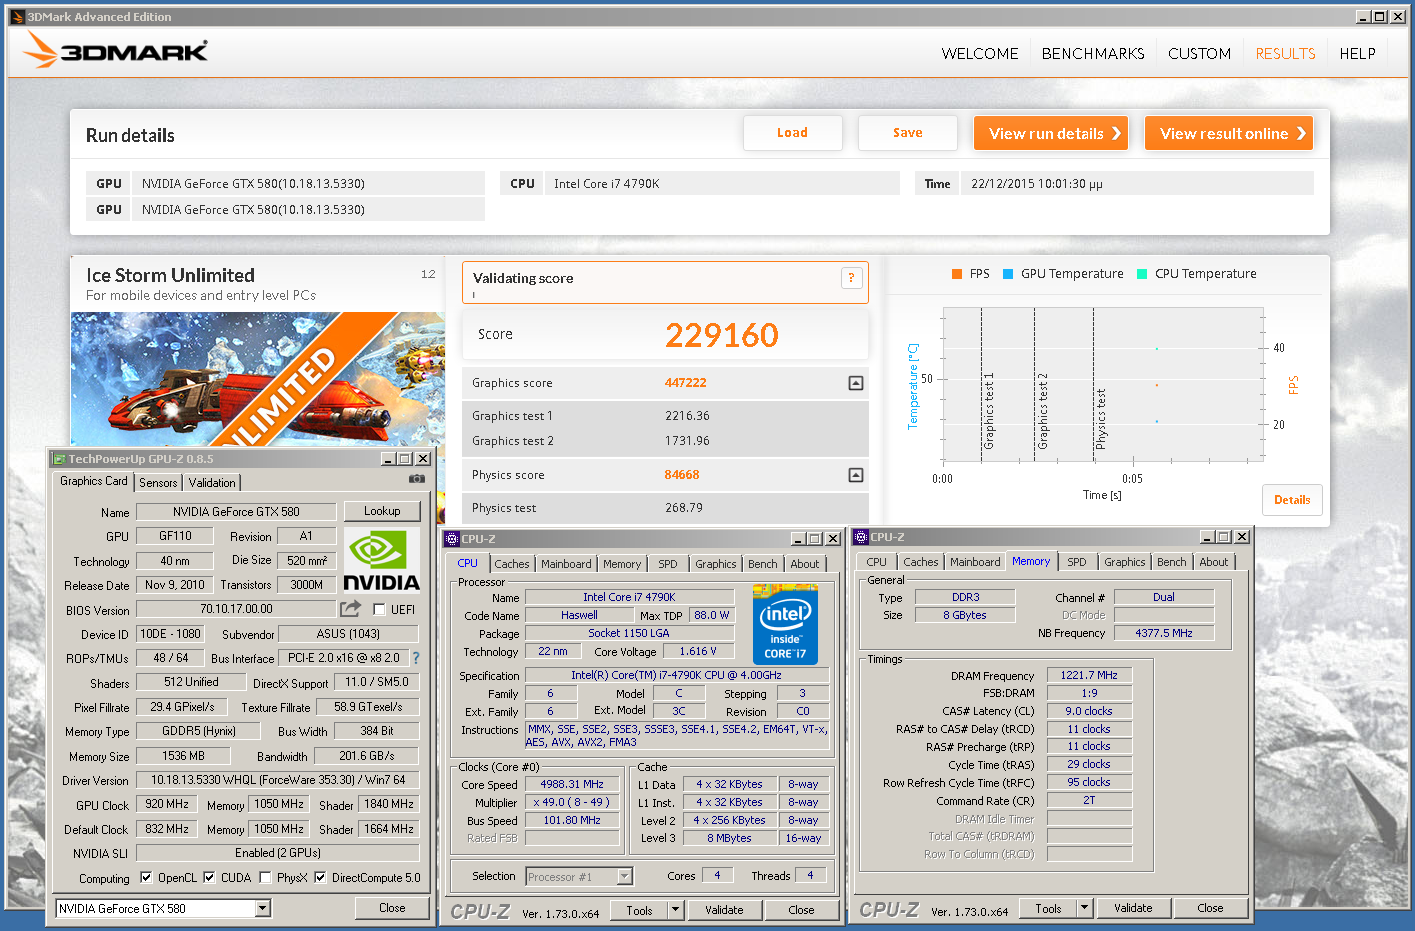This screenshot has height=931, width=1415.
Task: Click the CPU-Z Memory window title icon
Action: (x=861, y=537)
